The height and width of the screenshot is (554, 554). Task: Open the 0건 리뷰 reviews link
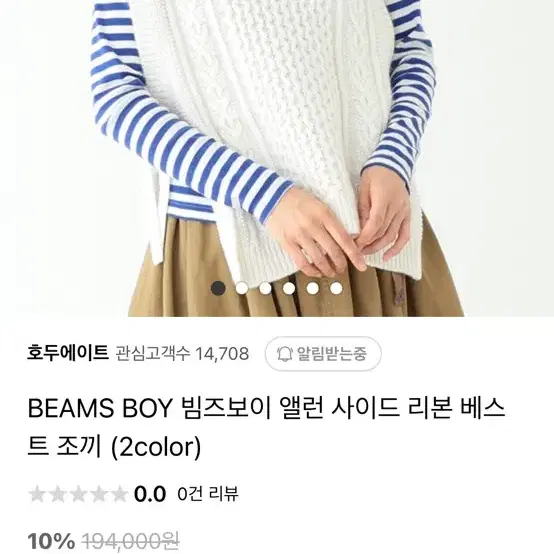tap(208, 494)
